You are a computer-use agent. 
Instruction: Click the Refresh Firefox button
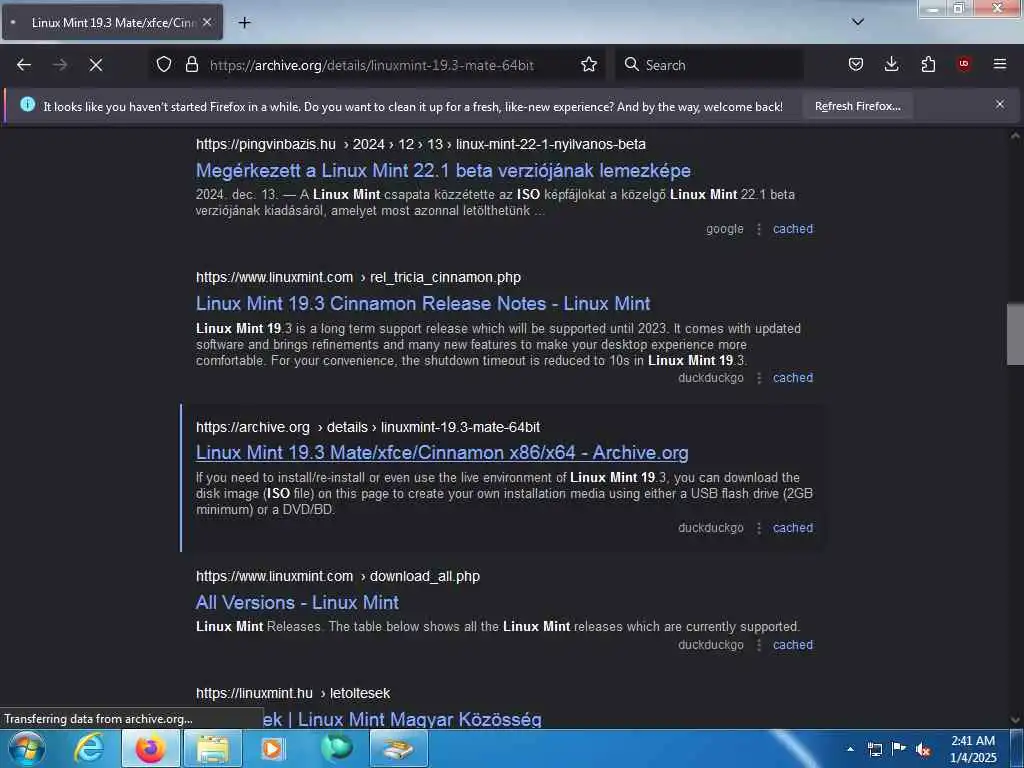click(857, 106)
